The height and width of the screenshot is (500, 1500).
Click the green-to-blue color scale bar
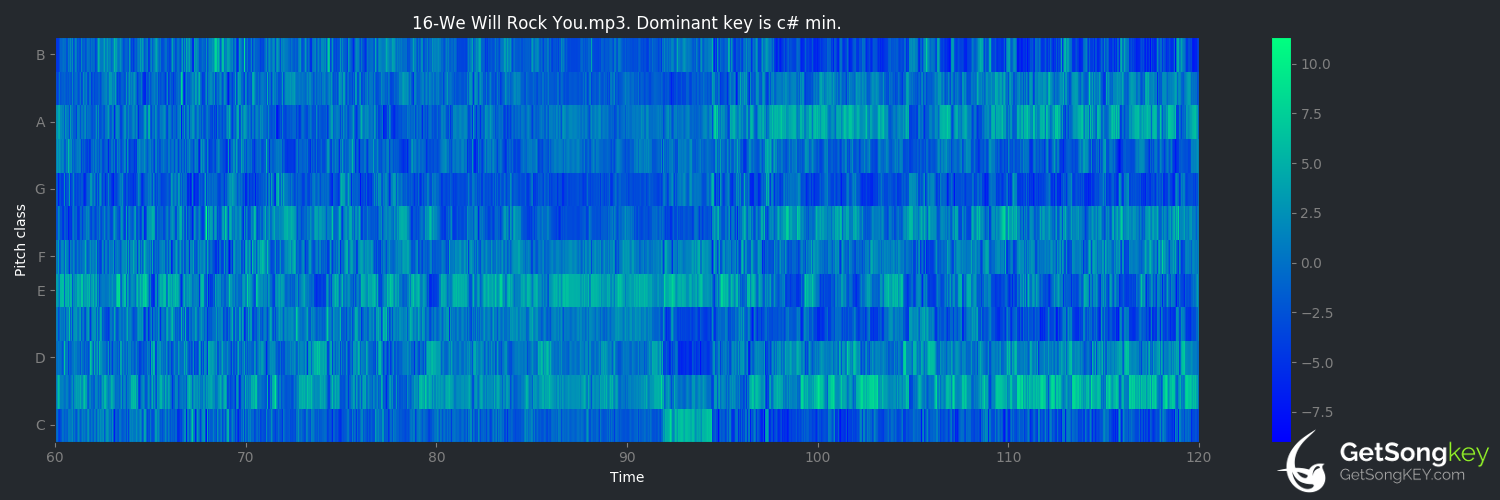pos(1281,240)
